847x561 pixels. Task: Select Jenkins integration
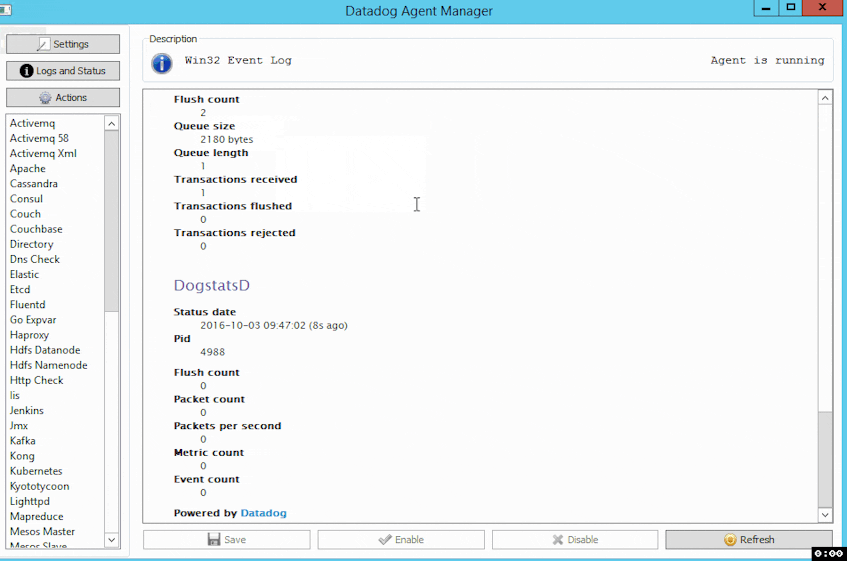[x=26, y=410]
